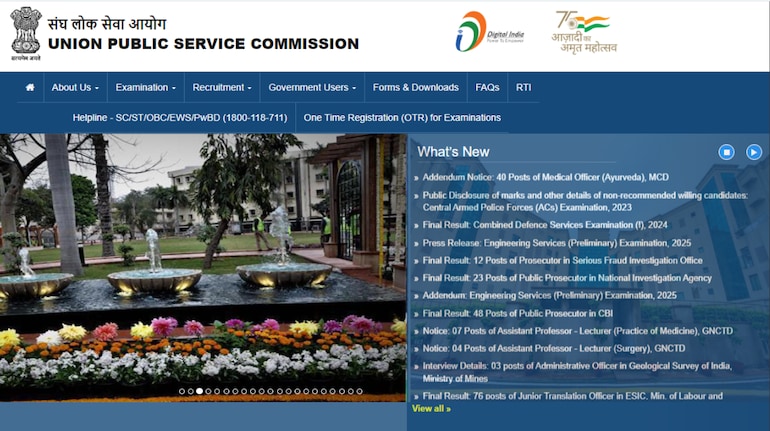Open Forms & Downloads page
Image resolution: width=770 pixels, height=431 pixels.
(x=415, y=87)
